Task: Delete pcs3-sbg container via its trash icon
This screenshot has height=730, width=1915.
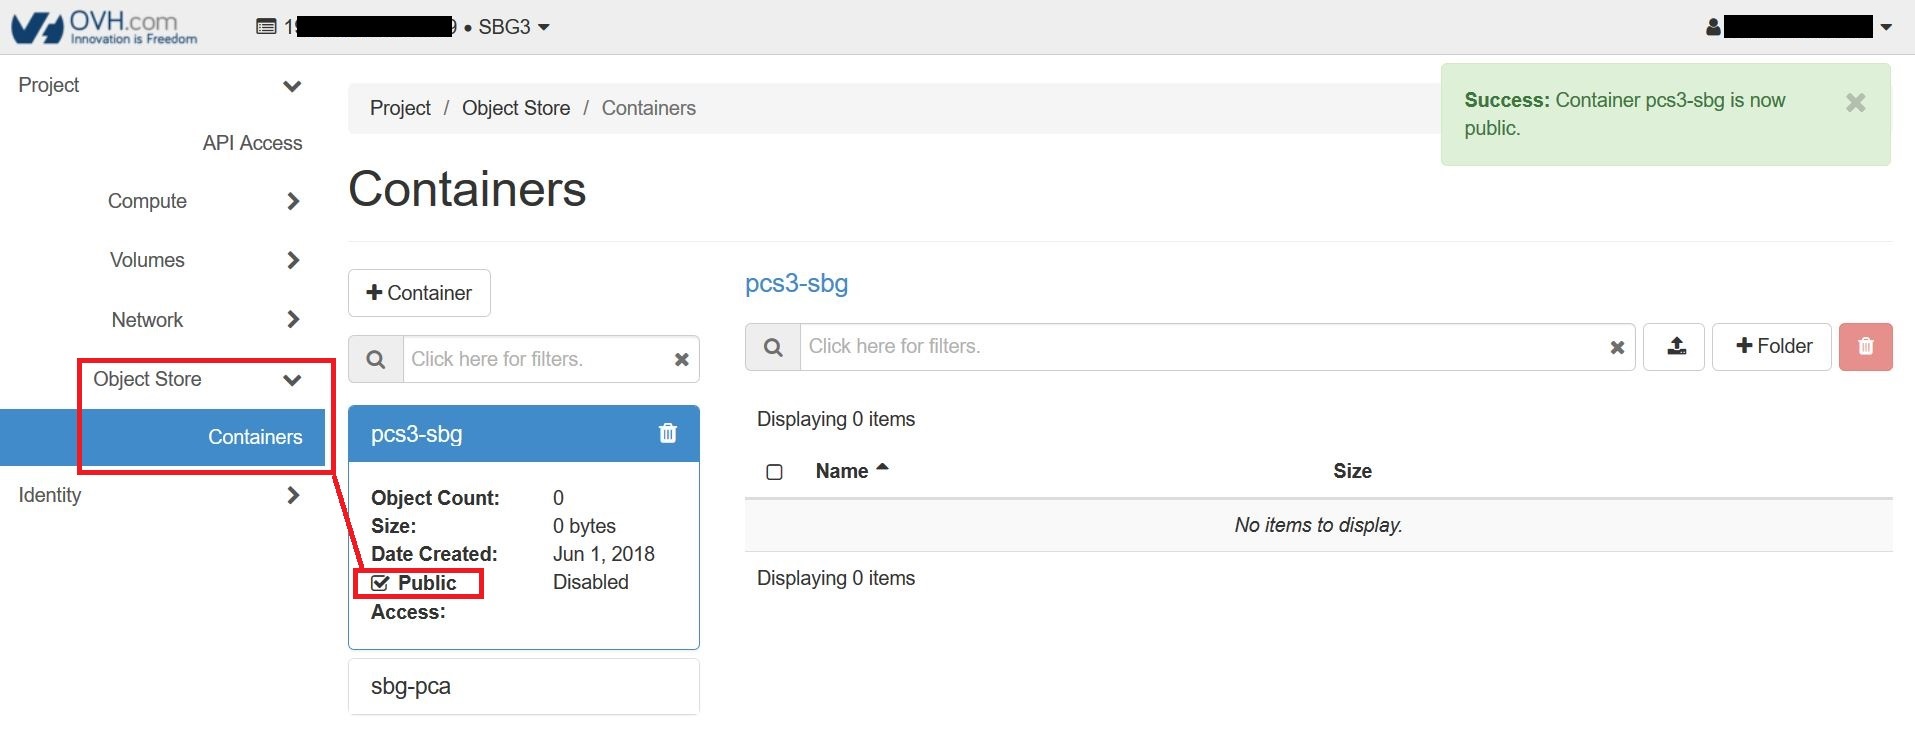Action: pos(668,433)
